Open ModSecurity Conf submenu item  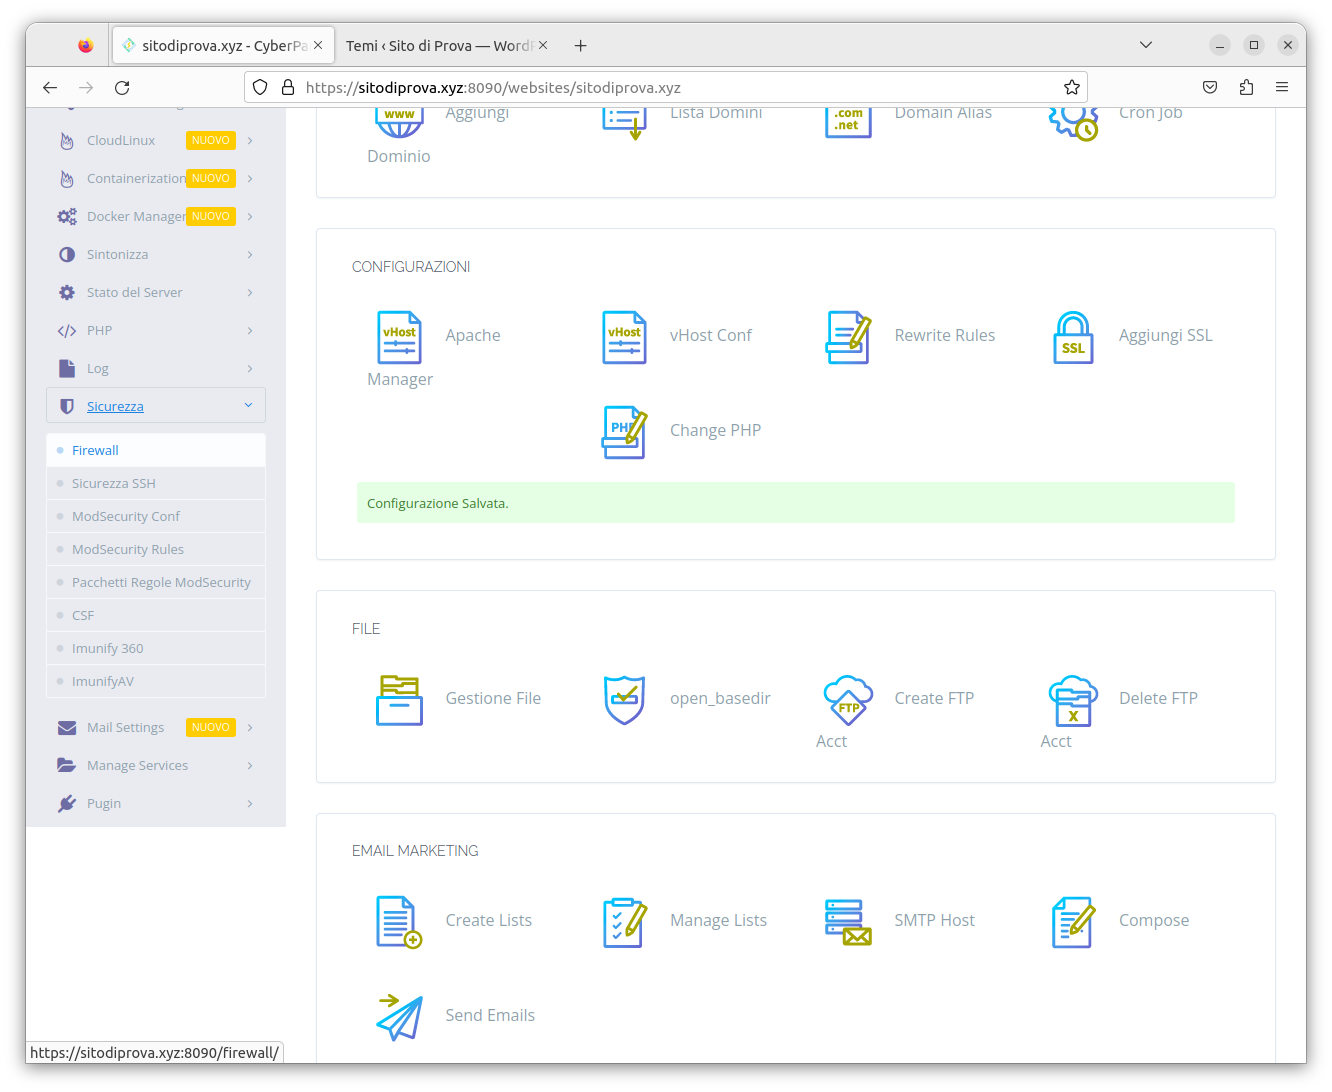[156, 517]
